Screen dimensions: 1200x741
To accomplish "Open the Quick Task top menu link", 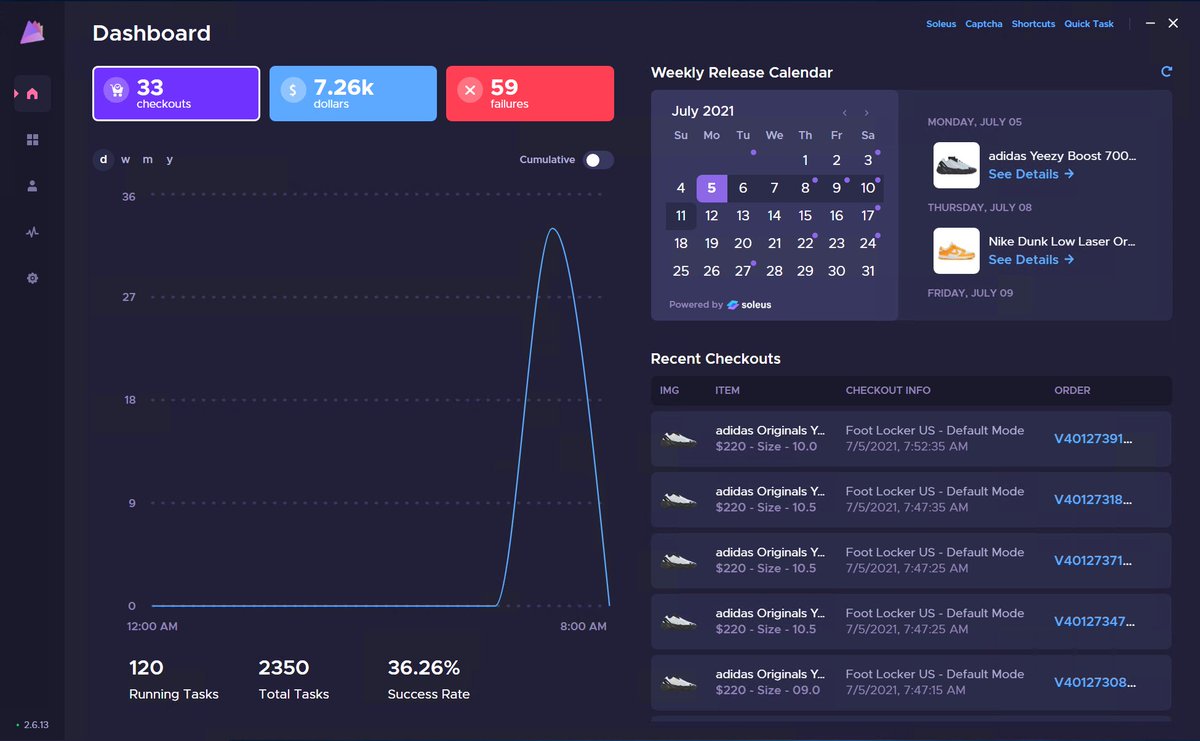I will pos(1089,24).
